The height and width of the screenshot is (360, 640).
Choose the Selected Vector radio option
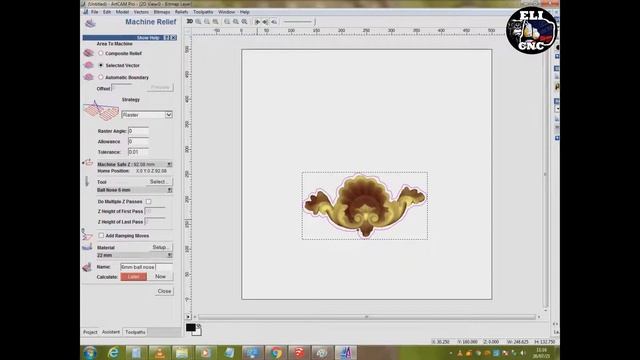click(100, 65)
